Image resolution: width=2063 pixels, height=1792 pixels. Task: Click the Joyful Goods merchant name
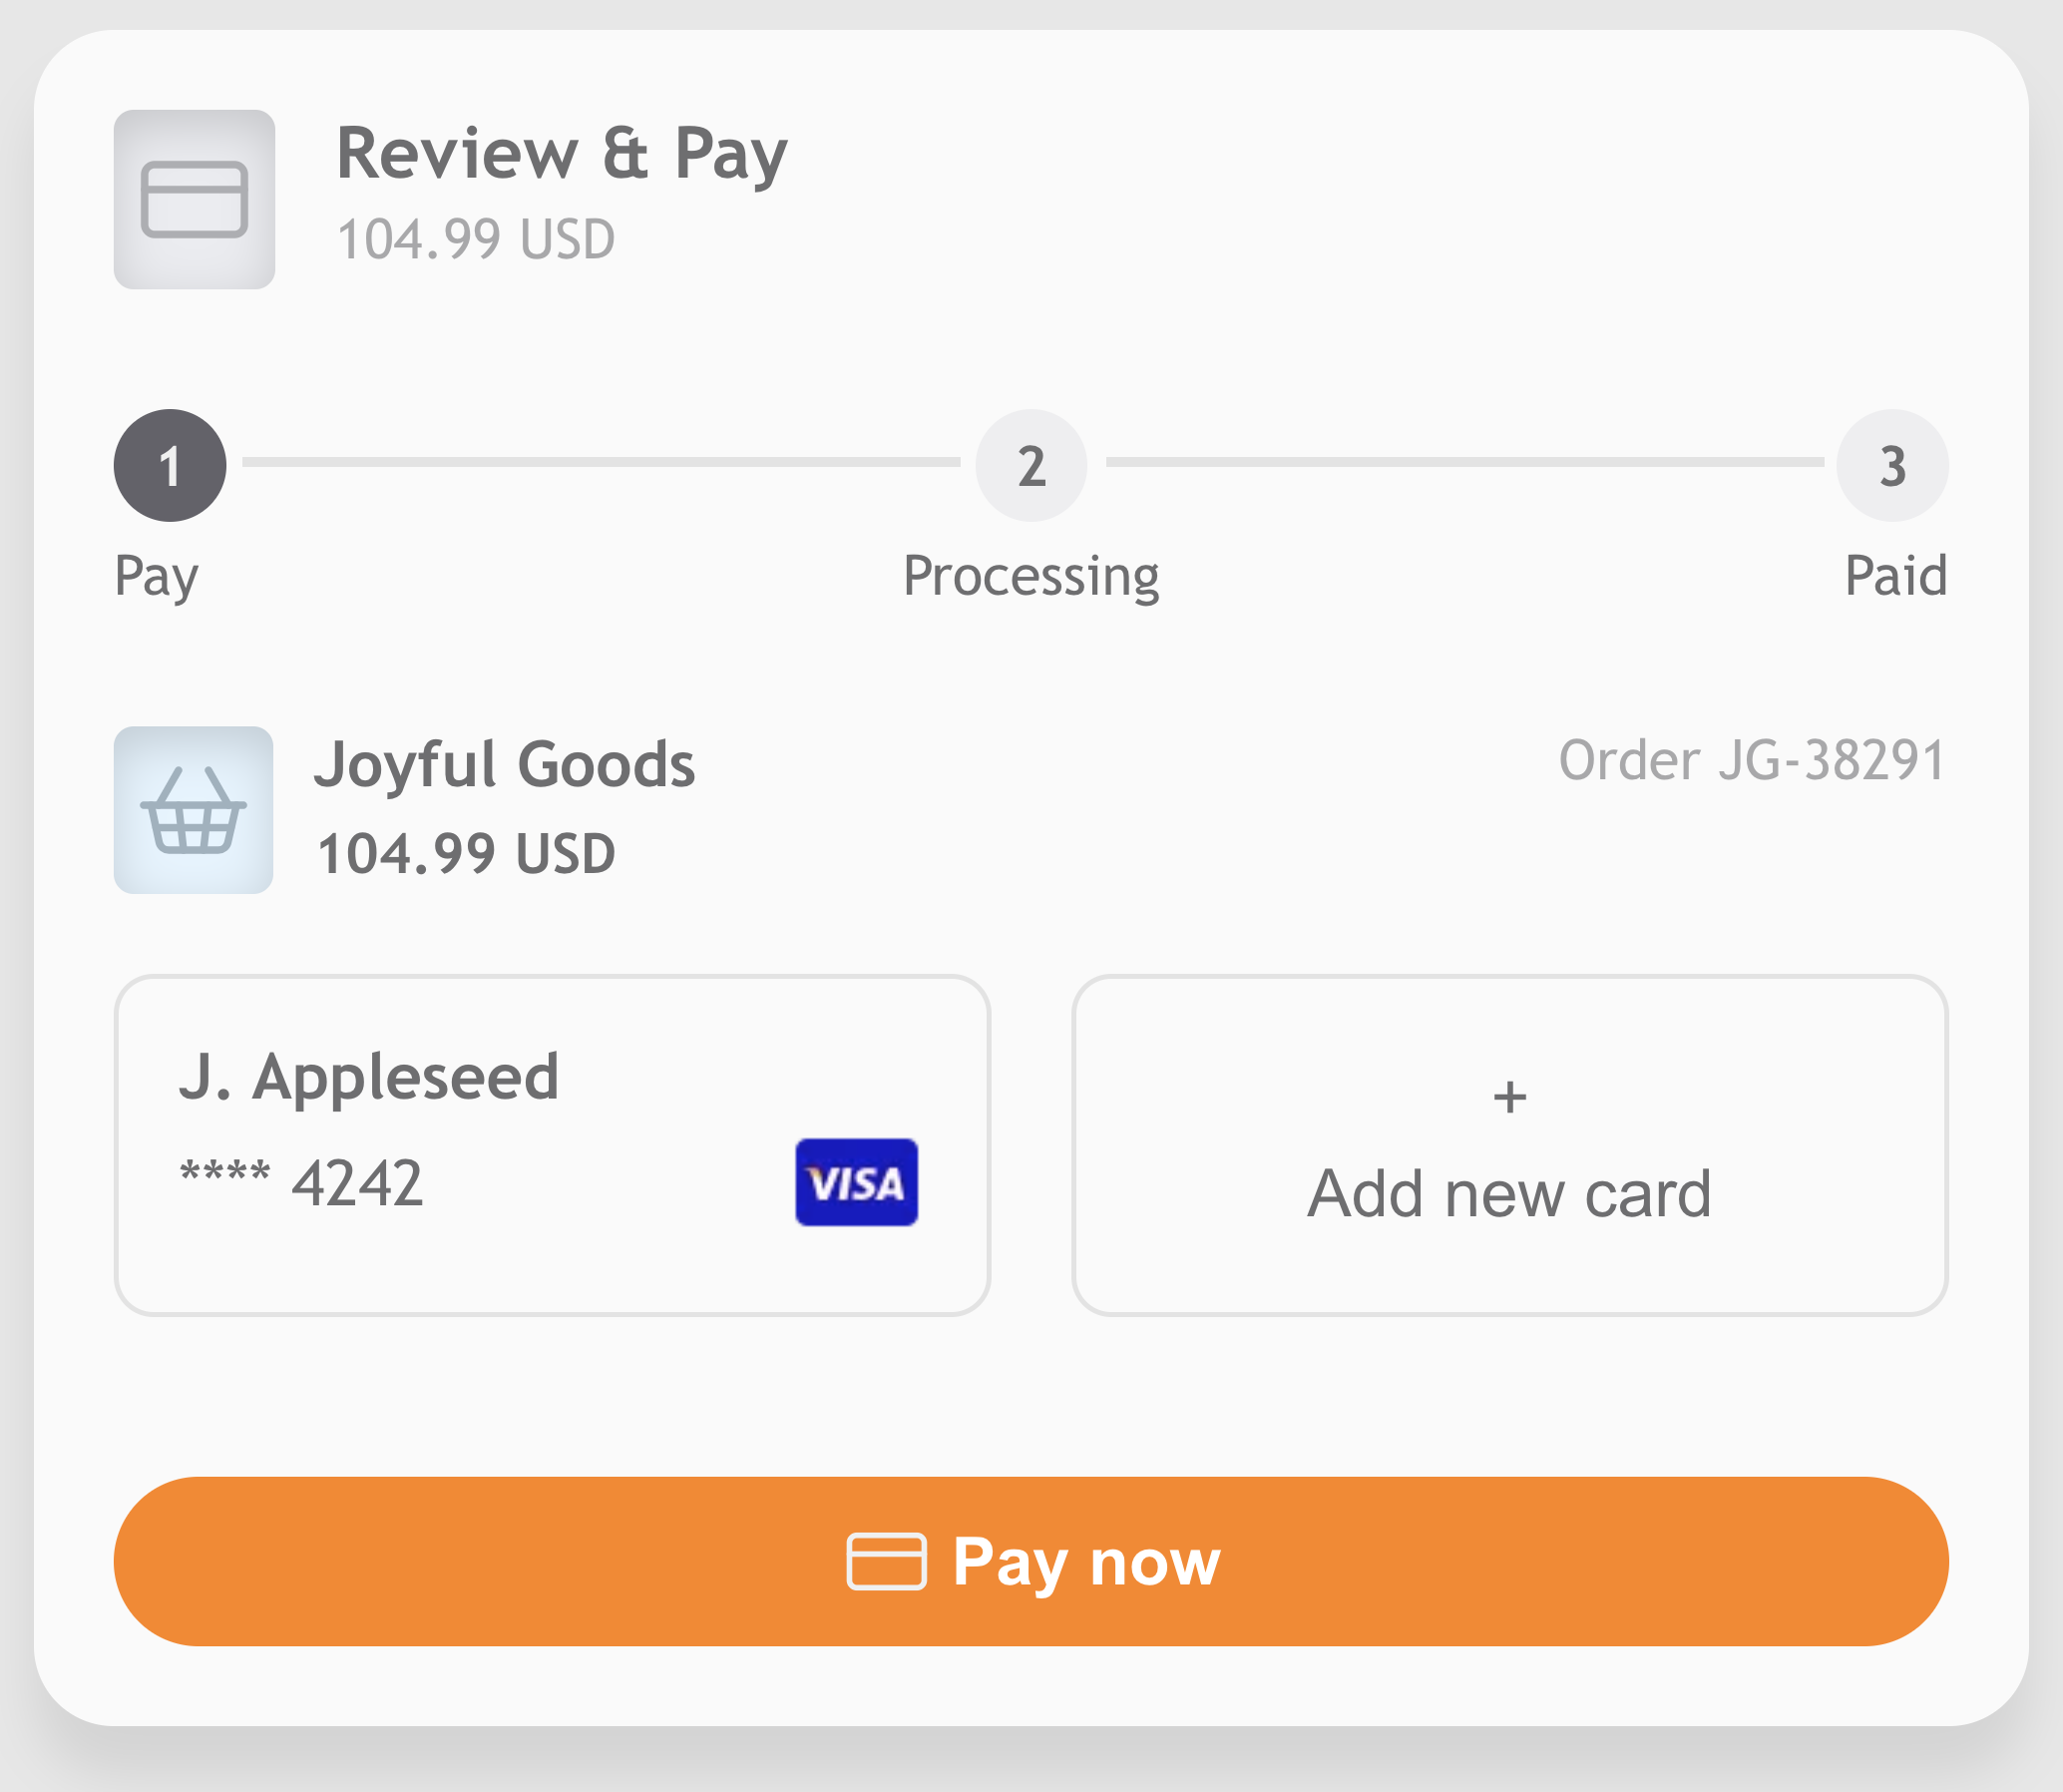pos(505,765)
